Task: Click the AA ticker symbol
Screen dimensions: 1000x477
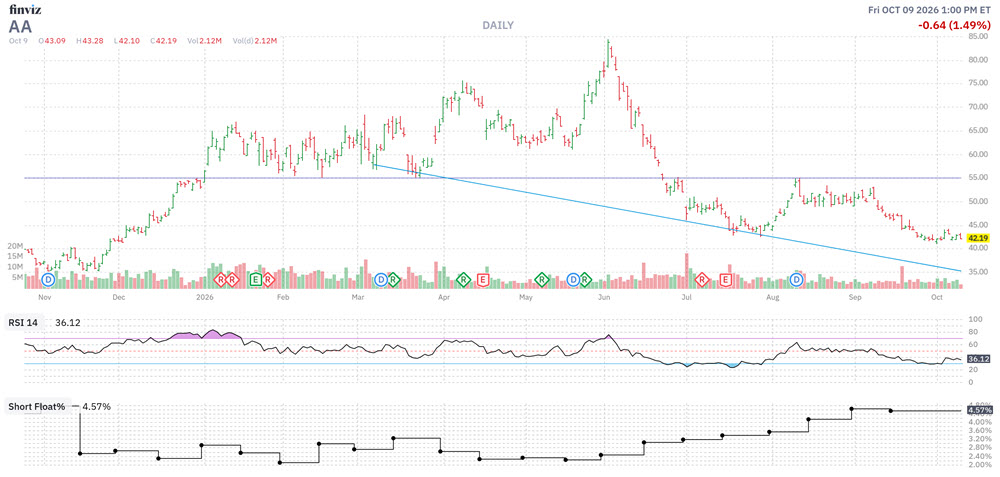Action: click(20, 27)
